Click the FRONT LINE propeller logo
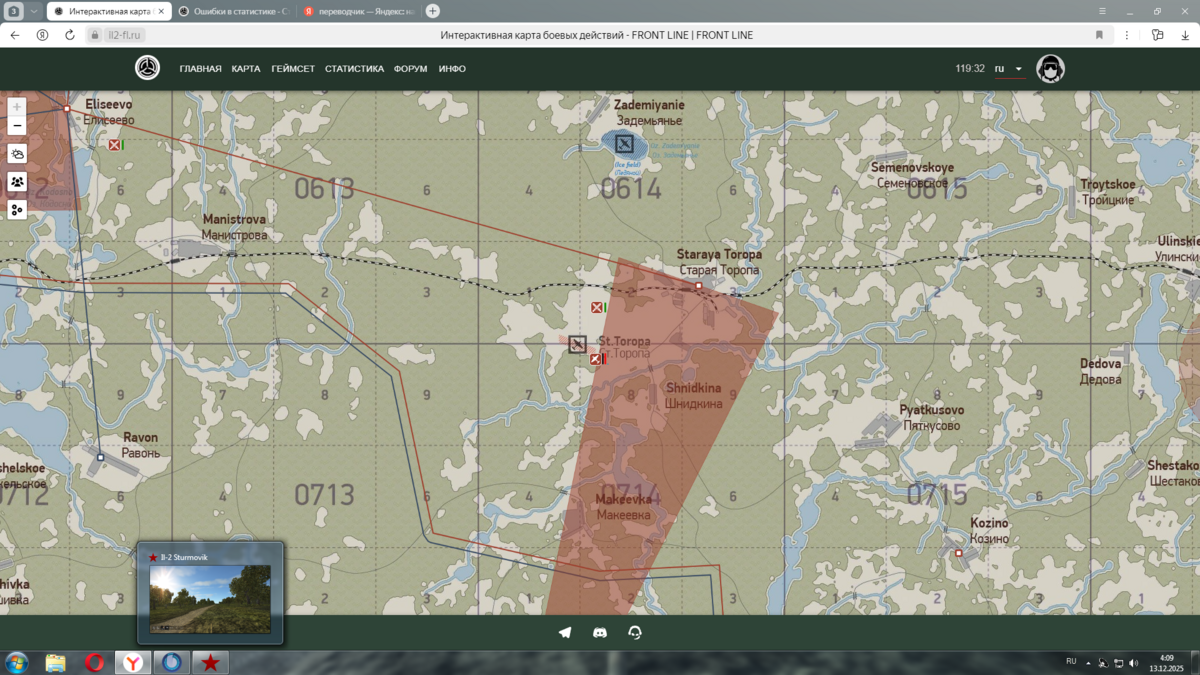This screenshot has width=1200, height=675. (x=147, y=68)
